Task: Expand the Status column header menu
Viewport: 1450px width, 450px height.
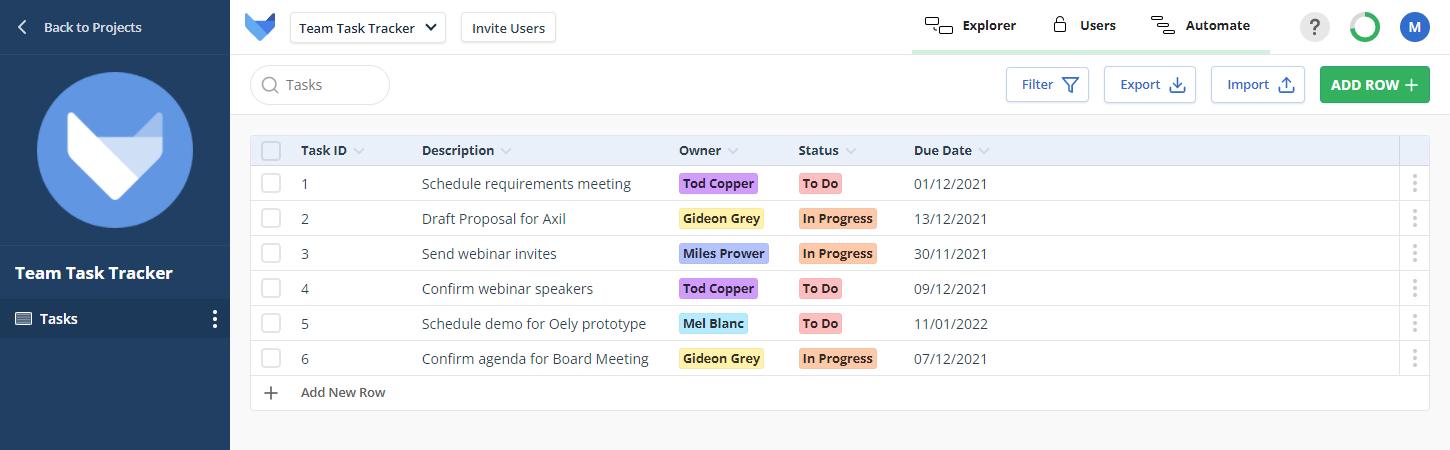Action: [x=851, y=151]
